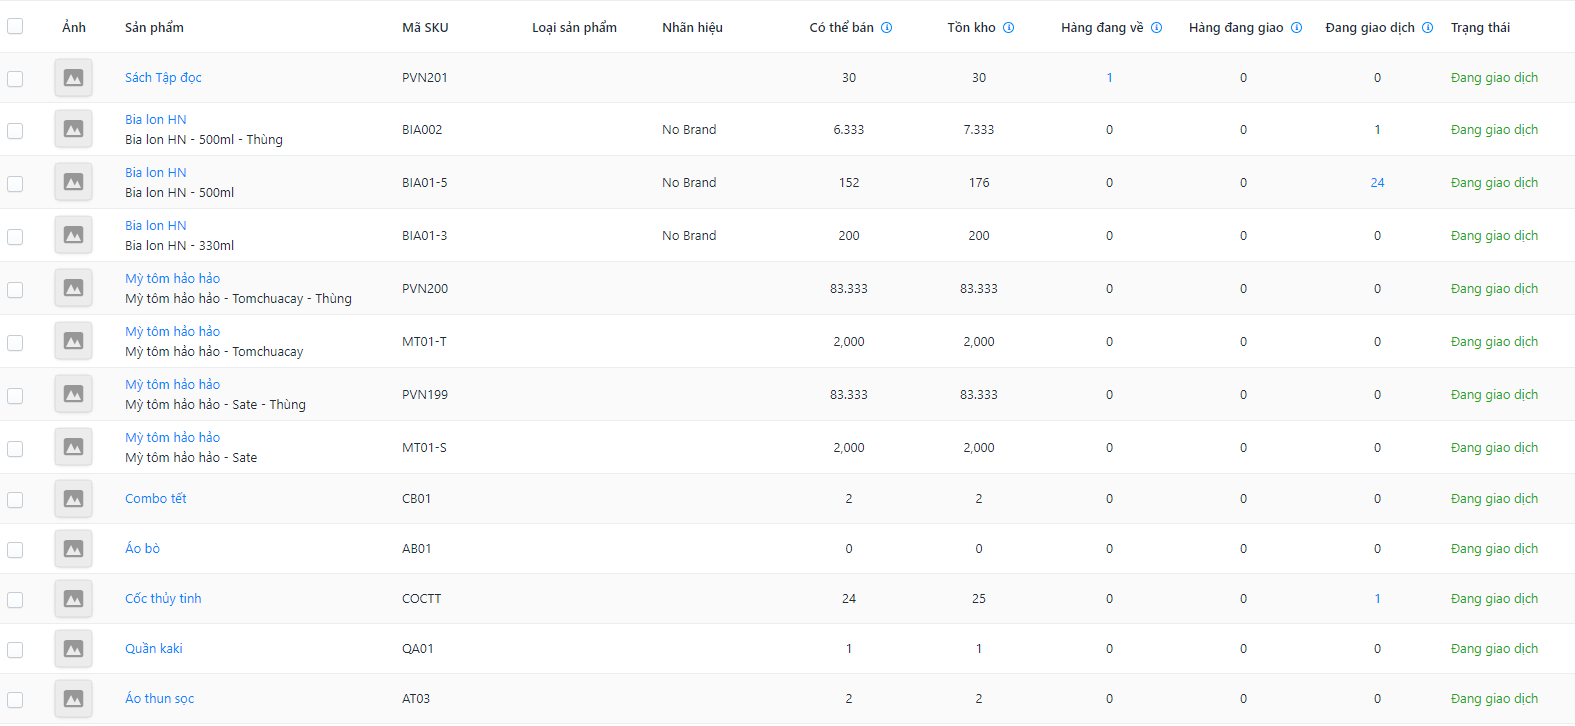
Task: Click info icon next to Đang giao dịch
Action: (1427, 28)
